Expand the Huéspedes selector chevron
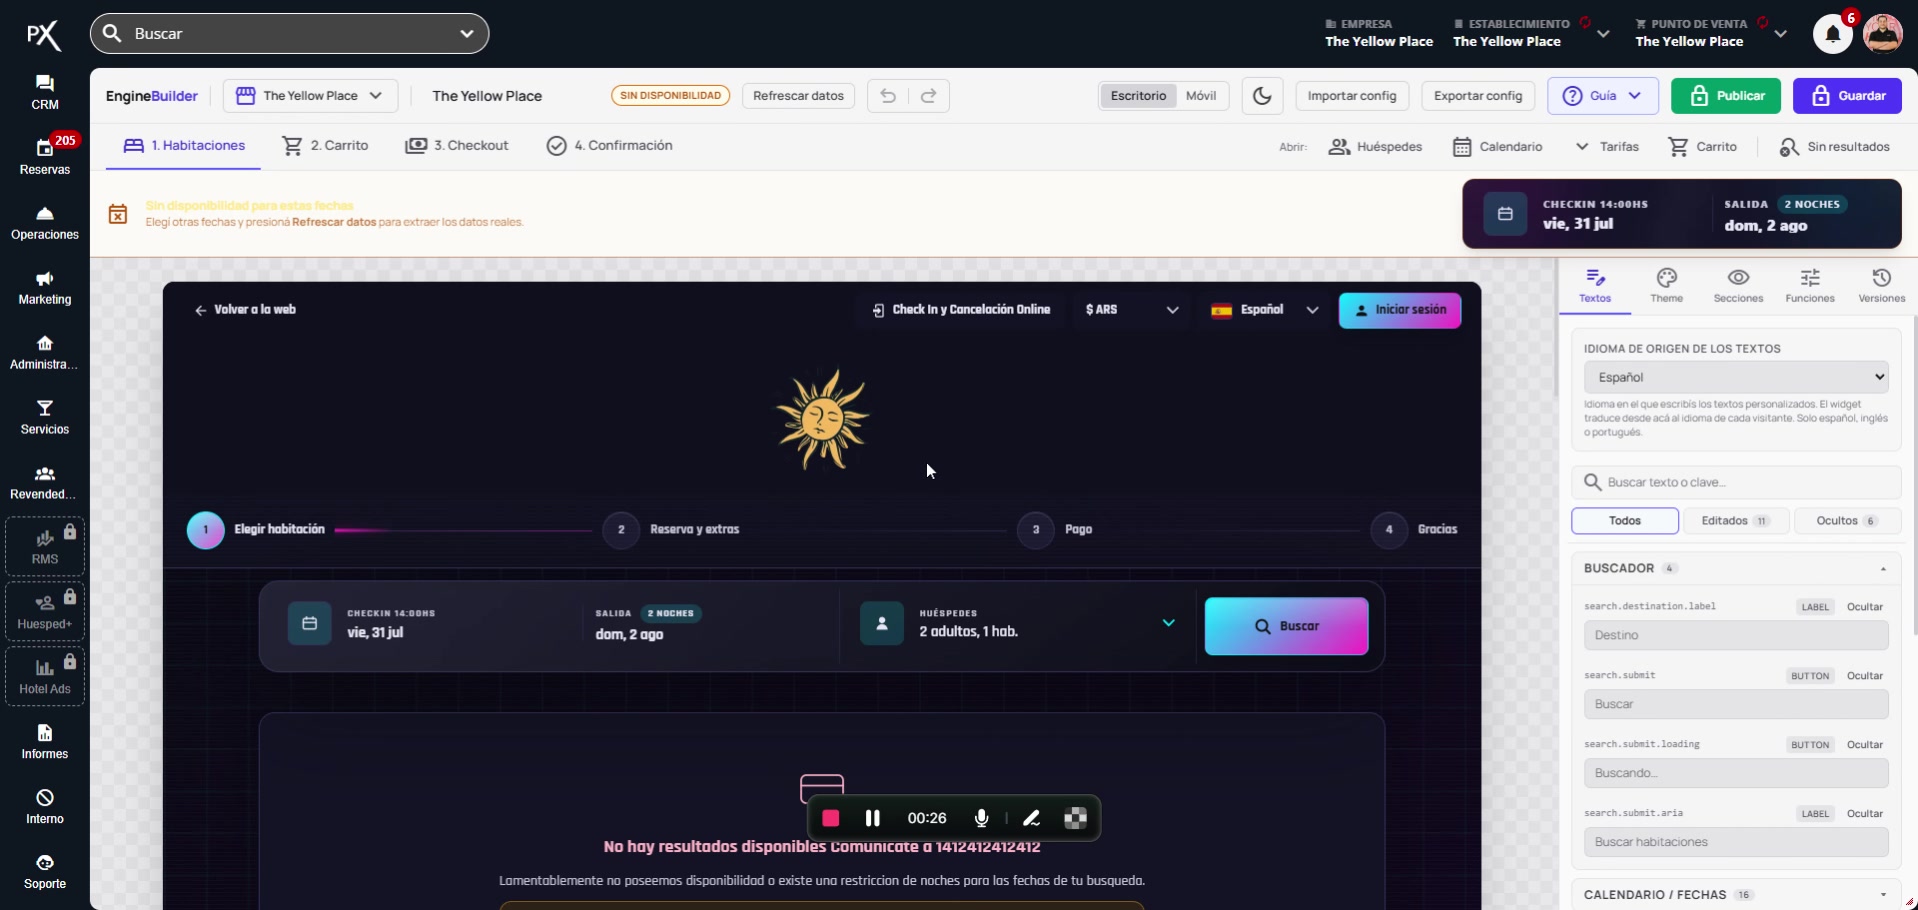1918x910 pixels. (x=1168, y=623)
